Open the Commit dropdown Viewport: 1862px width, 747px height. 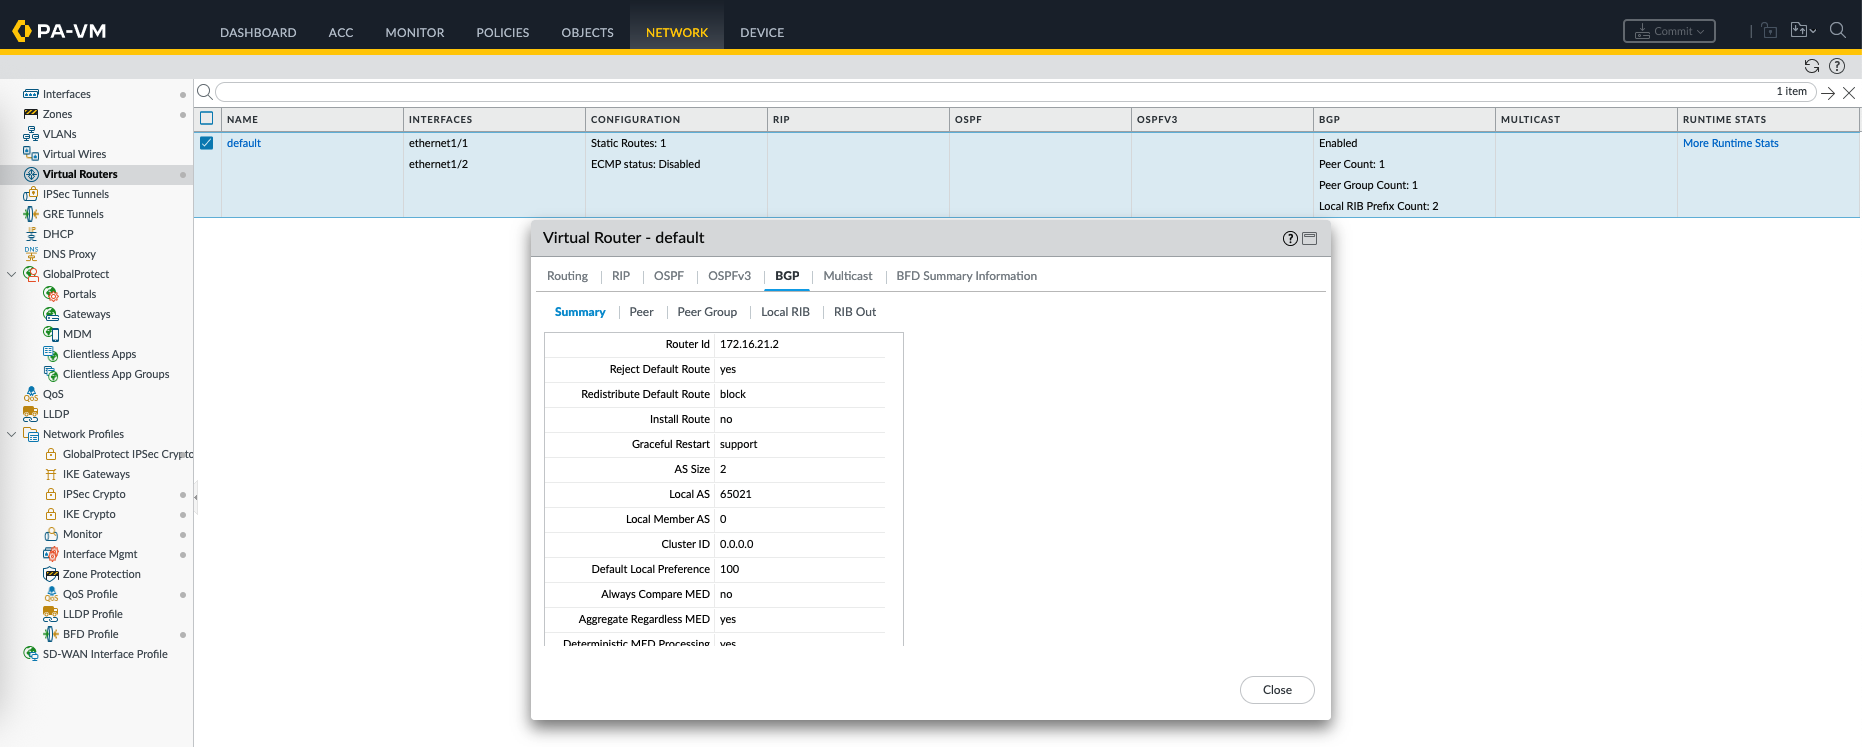click(x=1669, y=31)
